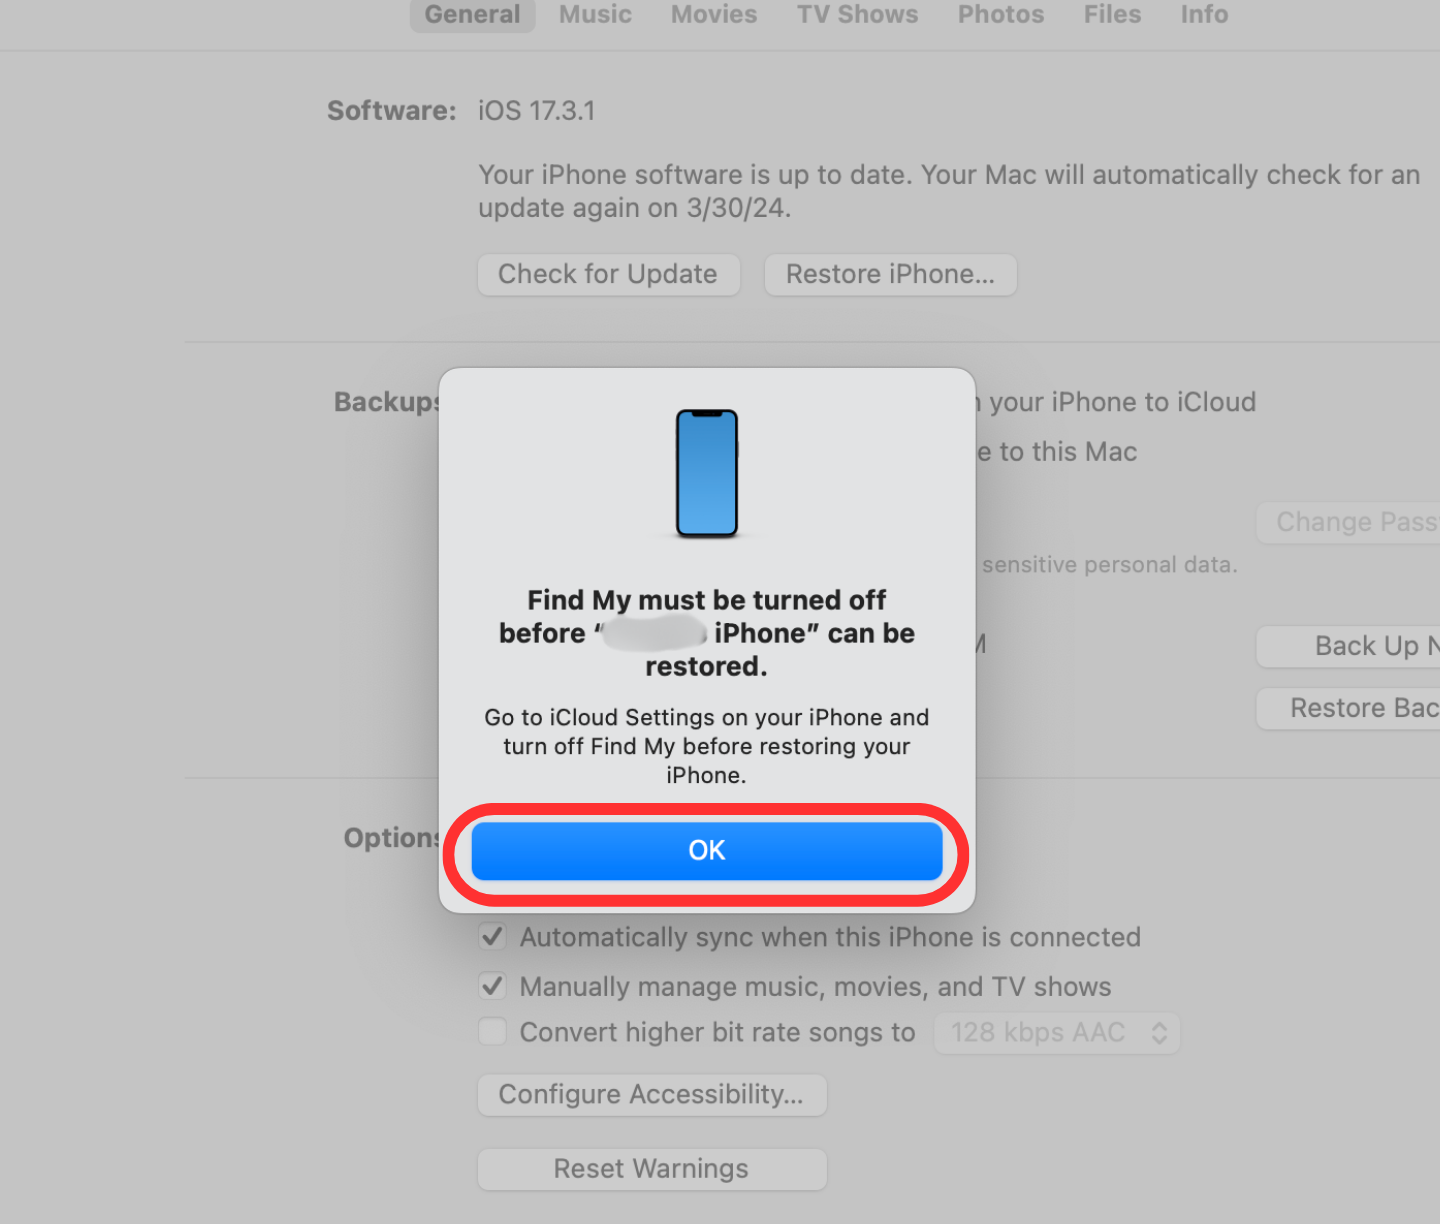Toggle Automatically sync when iPhone is connected
The width and height of the screenshot is (1440, 1224).
coord(492,937)
